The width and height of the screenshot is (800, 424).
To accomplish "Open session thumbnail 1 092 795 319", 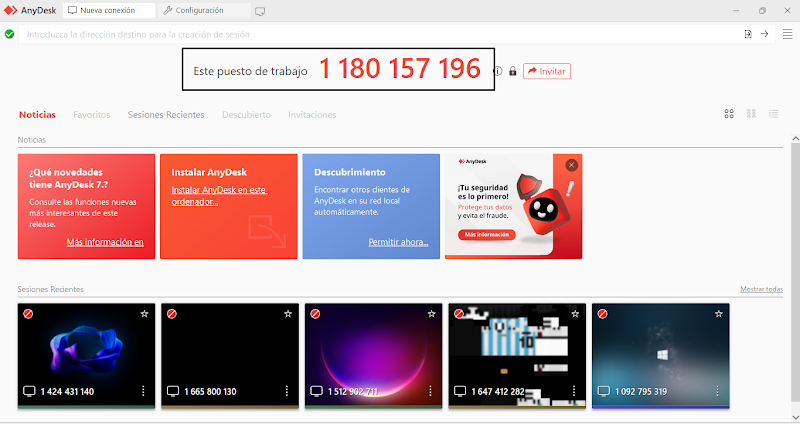I will pyautogui.click(x=661, y=356).
